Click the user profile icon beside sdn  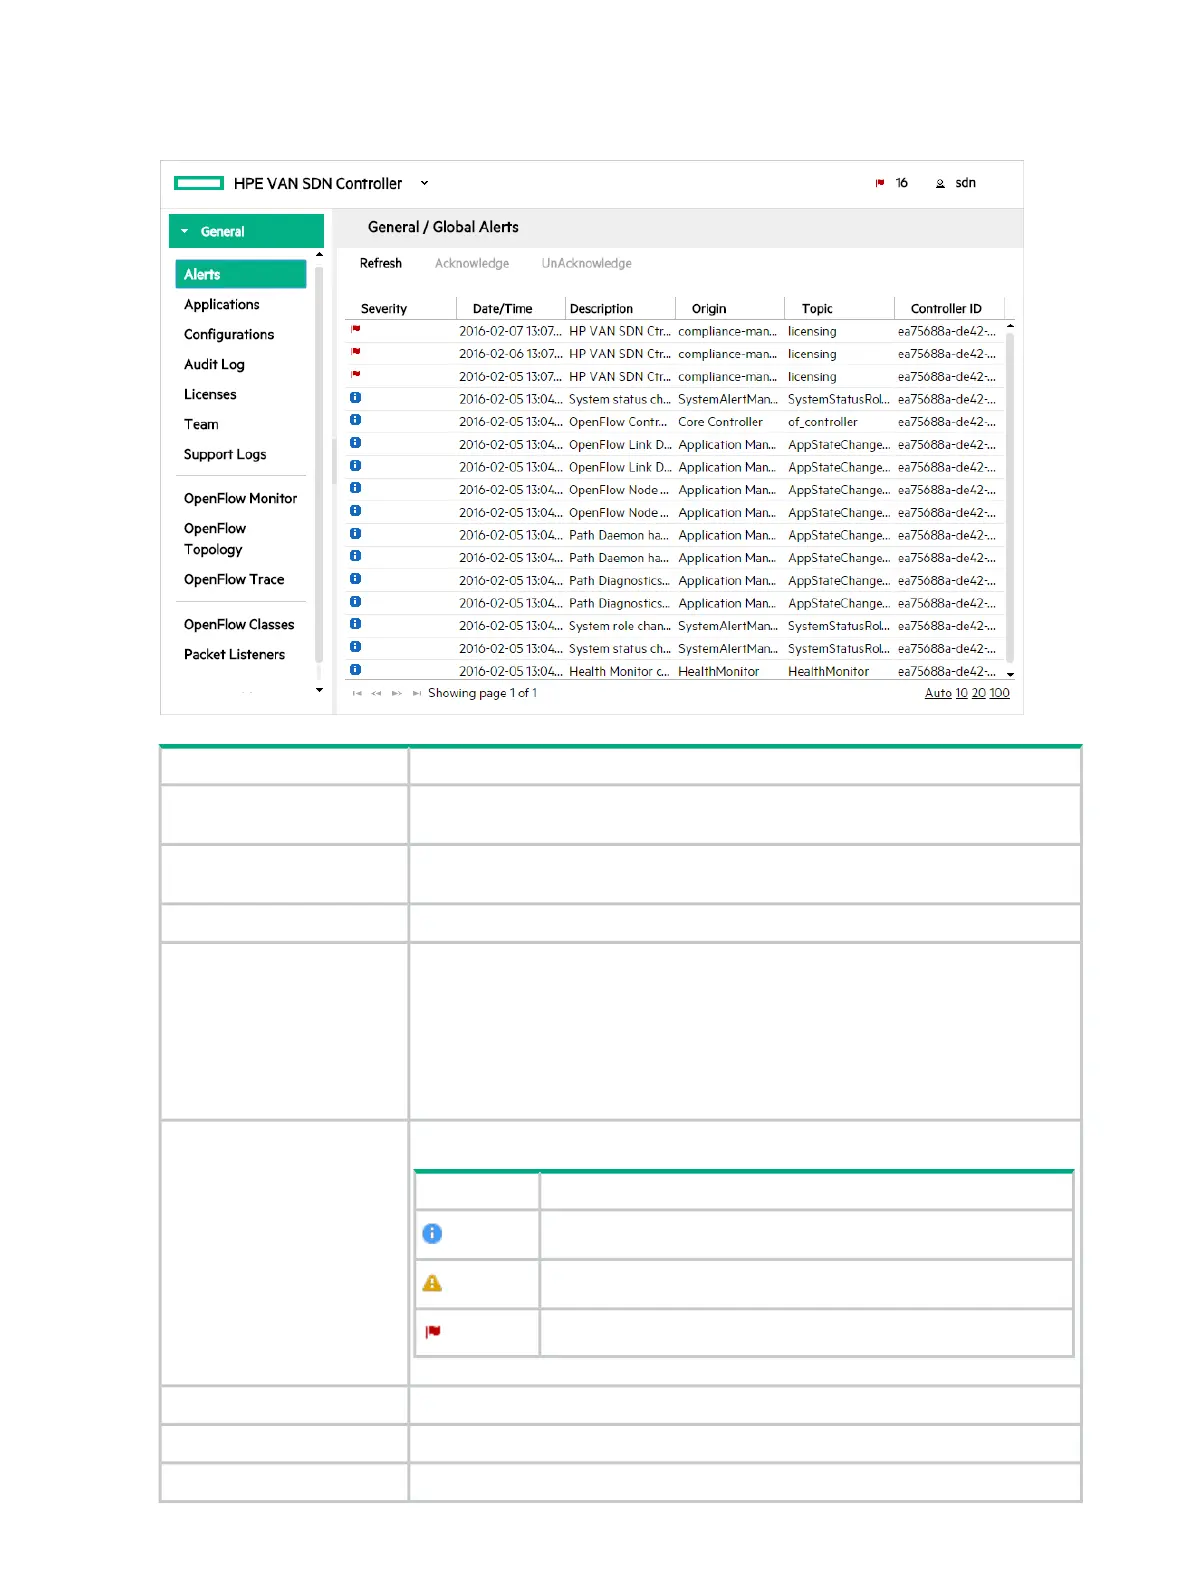pyautogui.click(x=940, y=183)
